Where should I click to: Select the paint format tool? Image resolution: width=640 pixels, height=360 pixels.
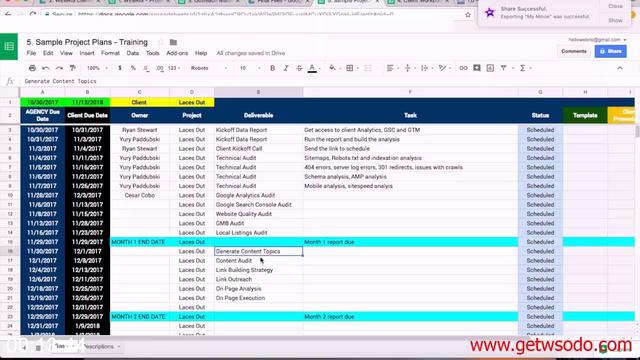72,68
